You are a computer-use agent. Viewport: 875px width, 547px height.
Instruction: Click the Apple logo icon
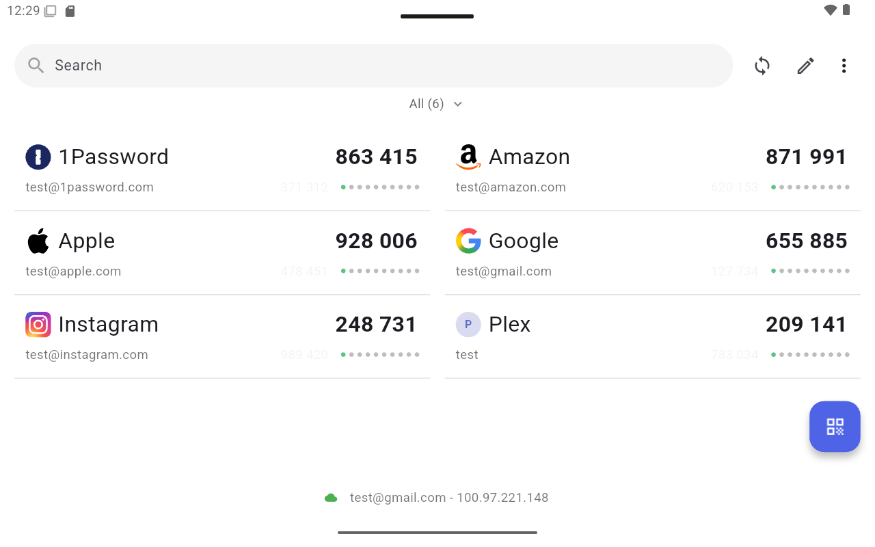pos(38,241)
